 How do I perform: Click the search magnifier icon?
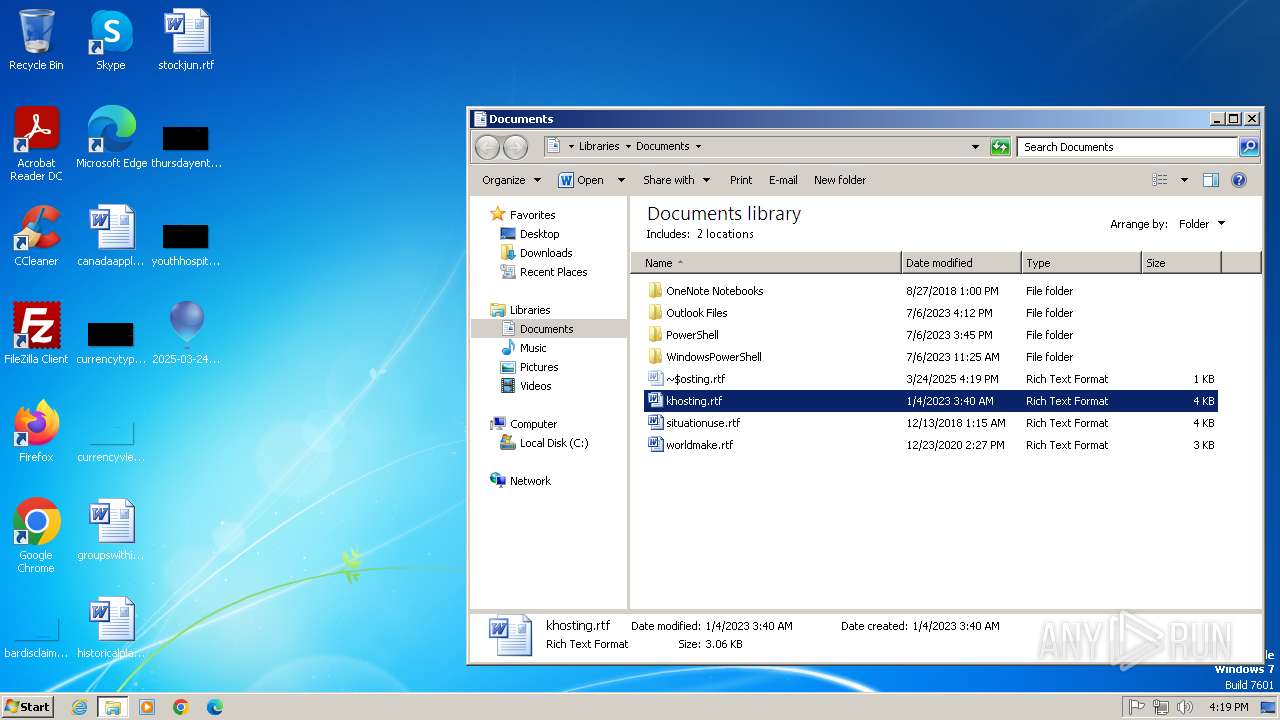[x=1248, y=147]
